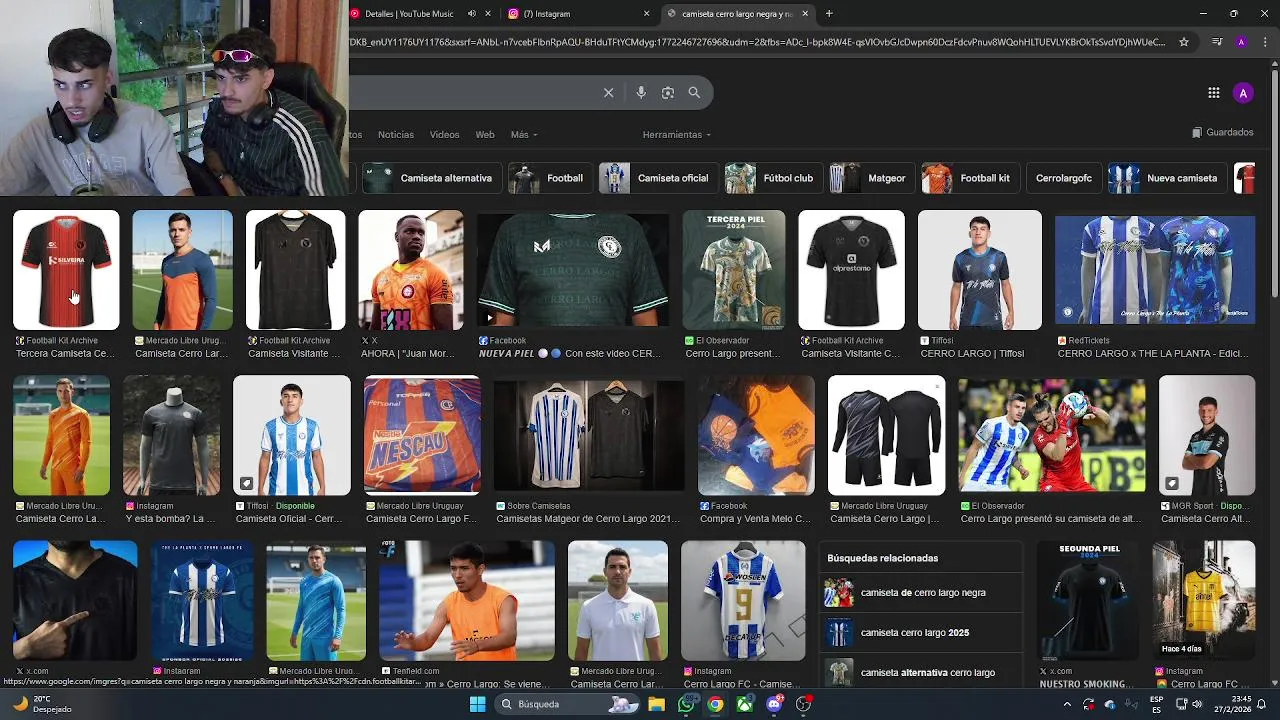
Task: Switch to the Web tab
Action: tap(485, 135)
